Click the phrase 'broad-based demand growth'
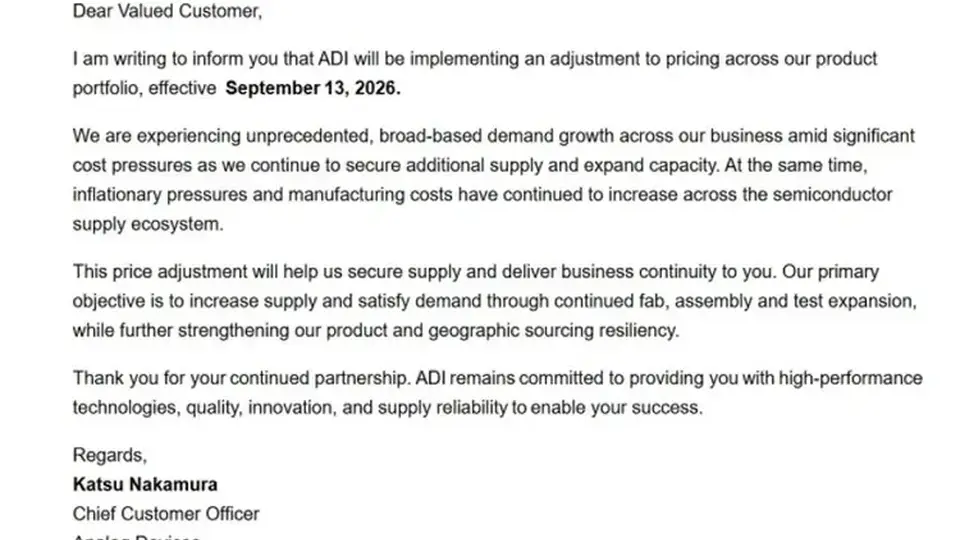The height and width of the screenshot is (540, 960). [497, 136]
